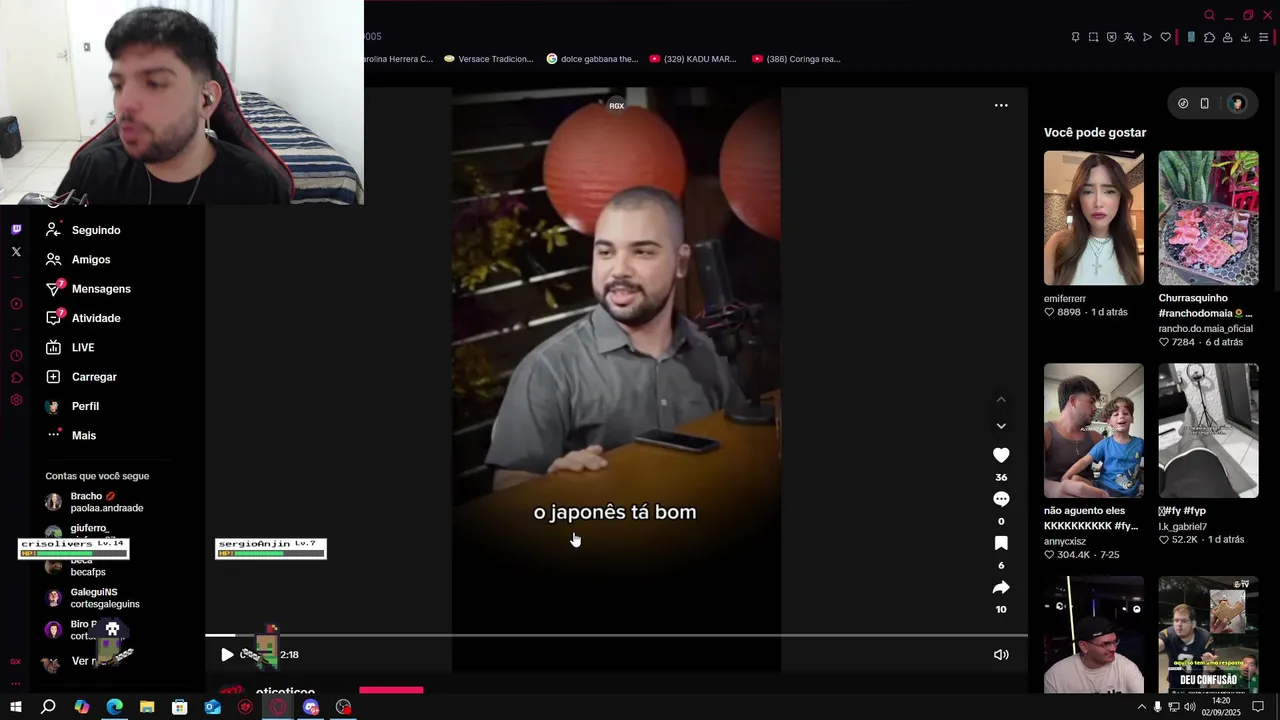Open the downloads icon in toolbar
The height and width of the screenshot is (720, 1280).
tap(1245, 37)
